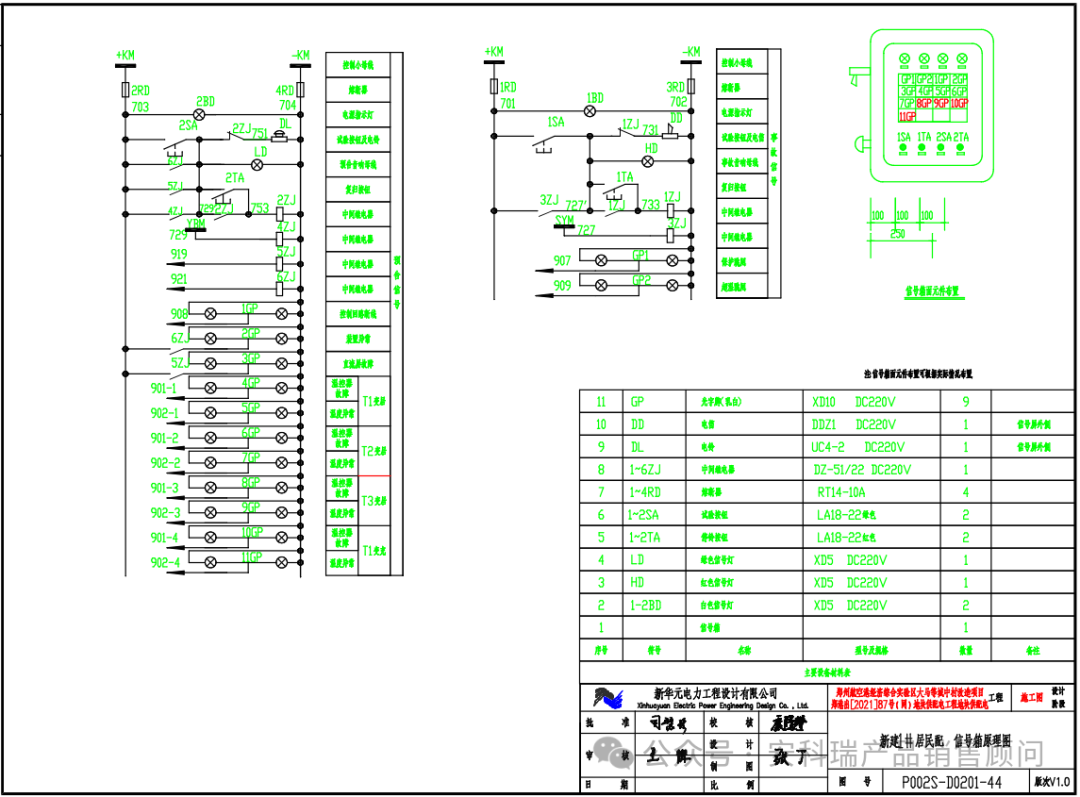Click terminal label 902-3
Viewport: 1080px width, 797px height.
click(x=165, y=513)
